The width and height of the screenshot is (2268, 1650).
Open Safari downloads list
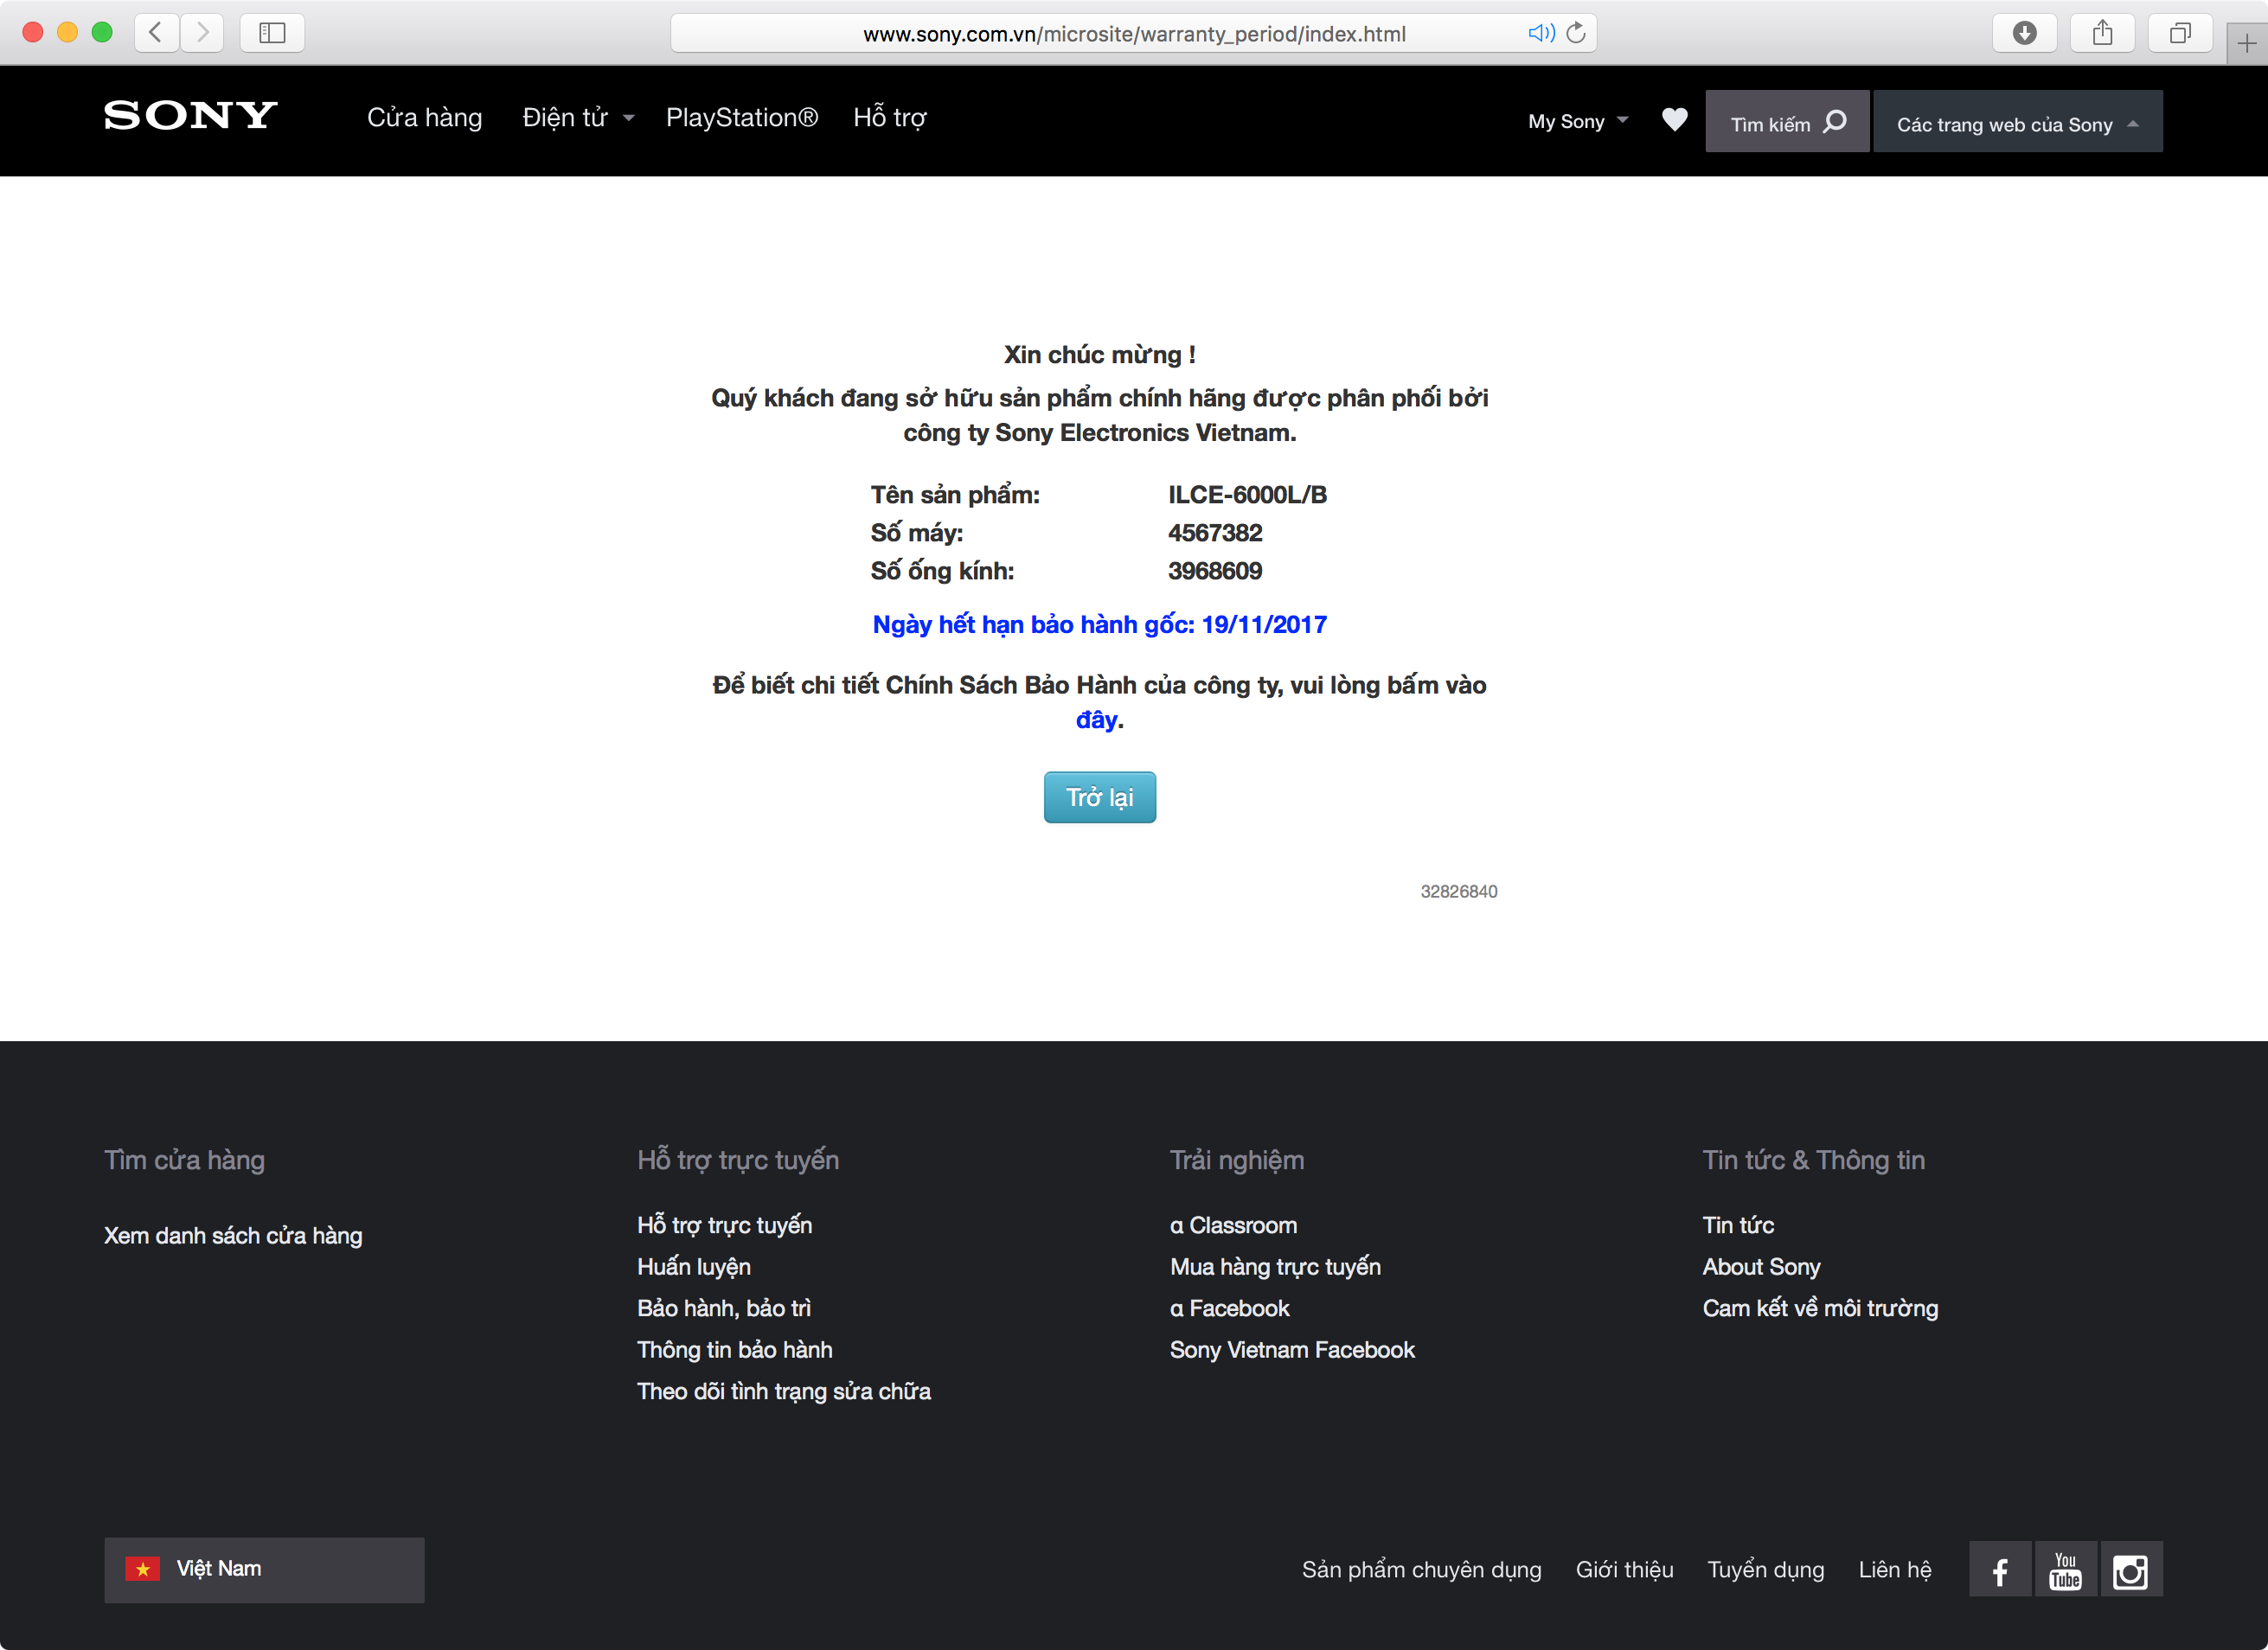(2024, 33)
